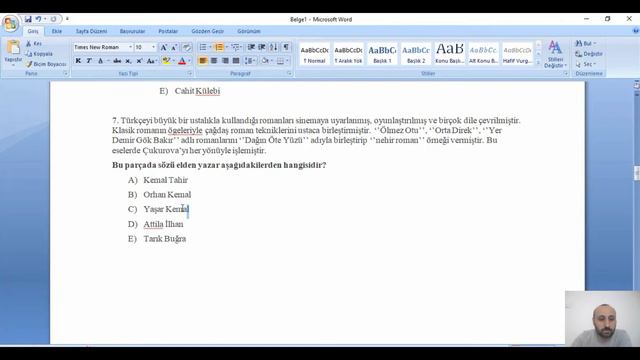This screenshot has width=640, height=360.
Task: Open the Bul find dropdown
Action: (x=586, y=43)
